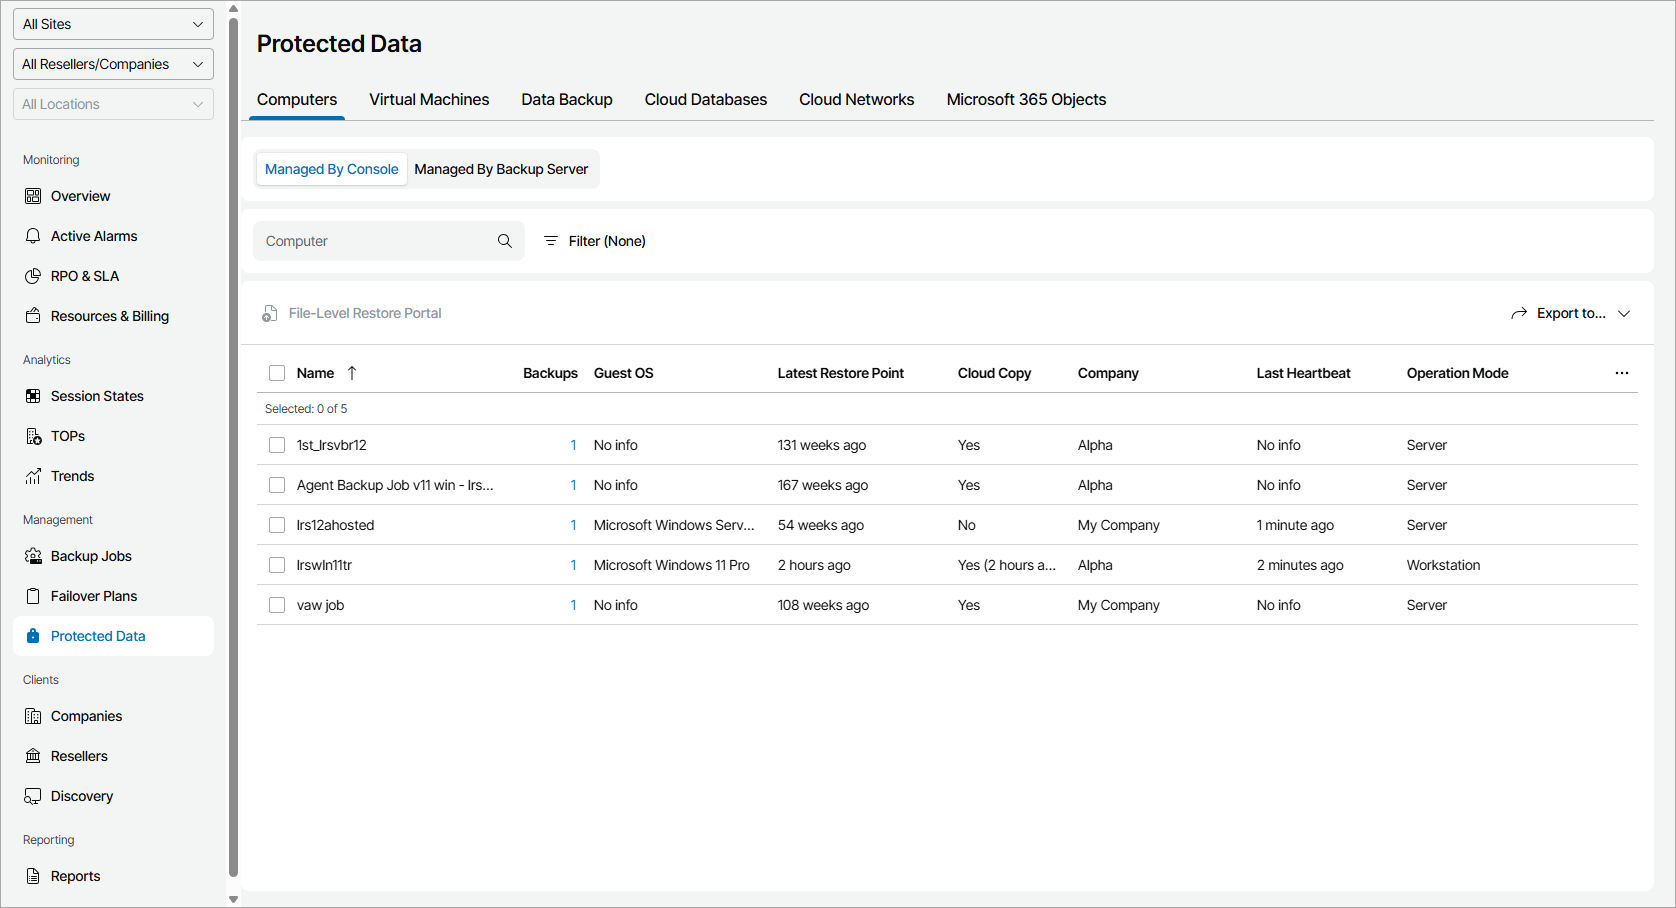The image size is (1676, 908).
Task: Switch to the Virtual Machines tab
Action: click(429, 100)
